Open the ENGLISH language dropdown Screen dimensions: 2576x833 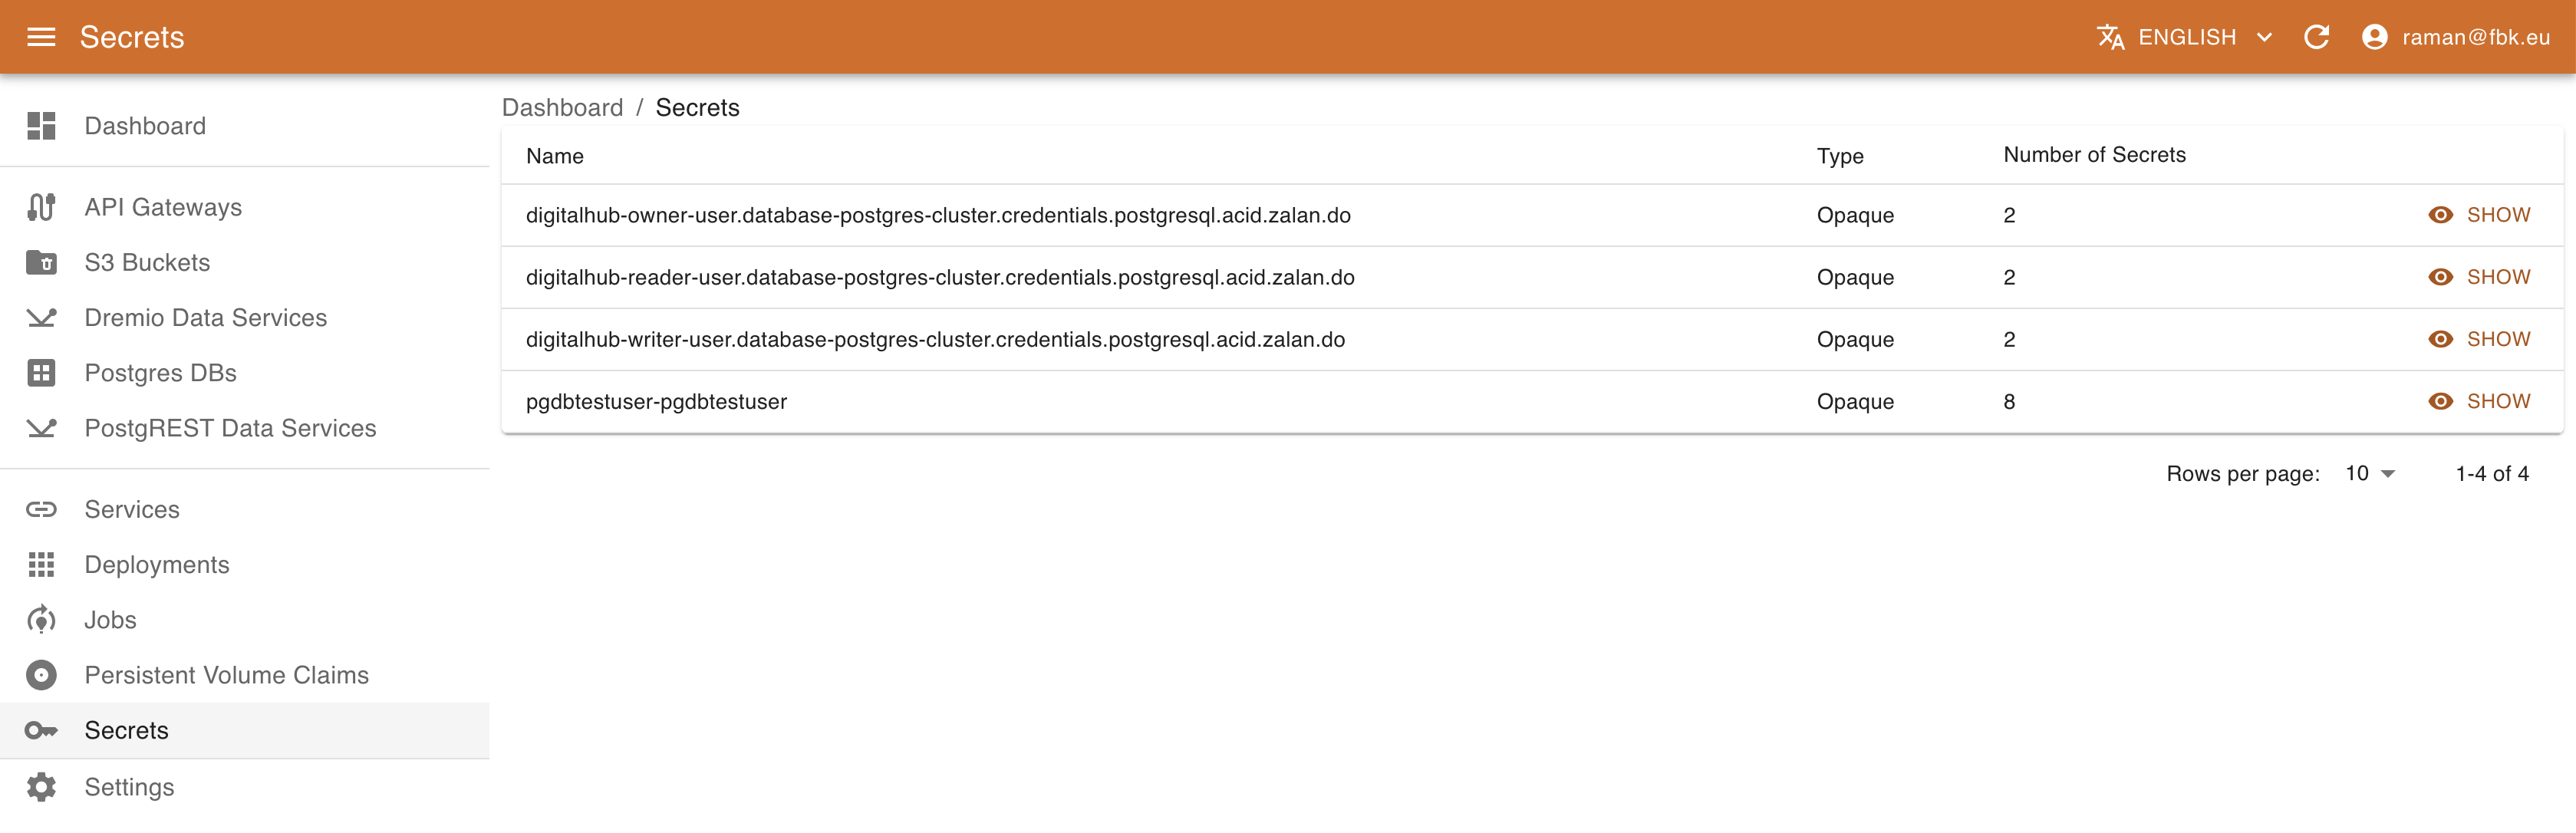pos(2188,37)
